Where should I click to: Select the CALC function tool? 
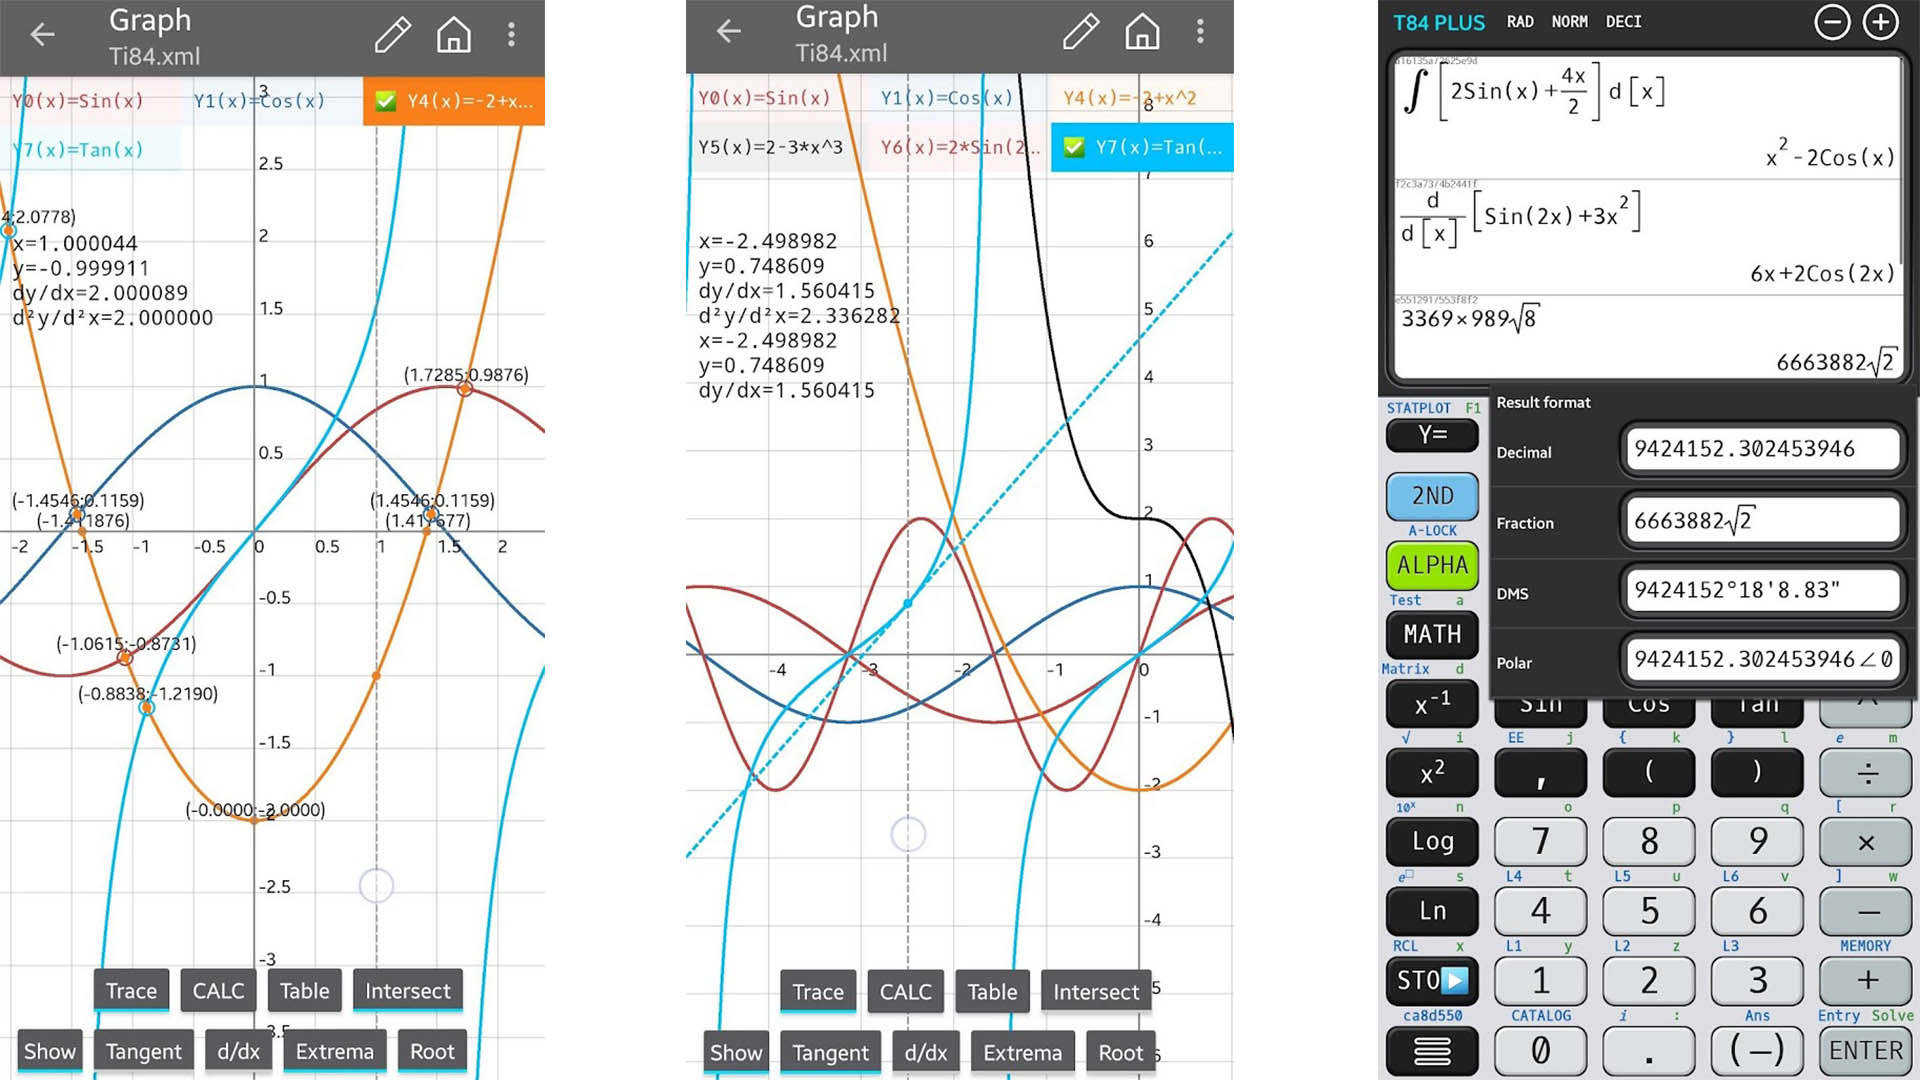coord(215,992)
